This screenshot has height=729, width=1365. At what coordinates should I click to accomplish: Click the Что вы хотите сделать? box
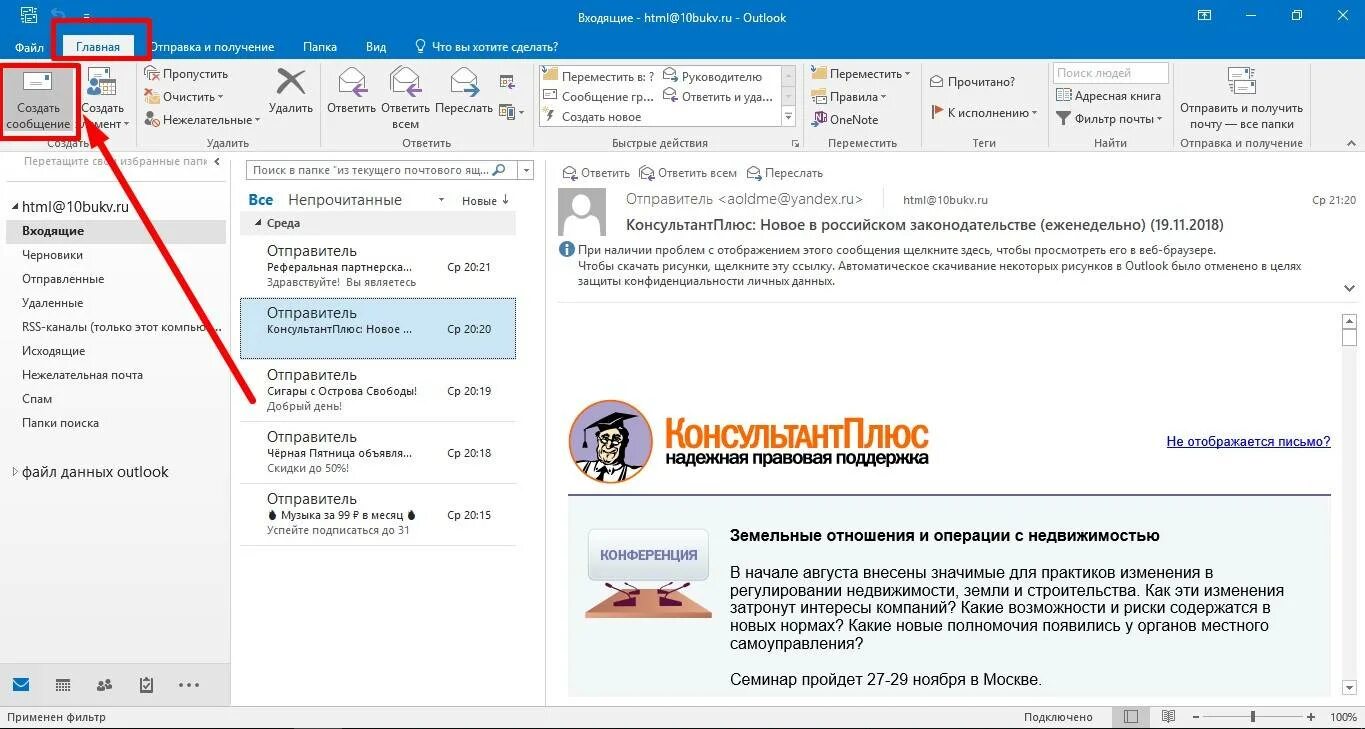pos(487,47)
